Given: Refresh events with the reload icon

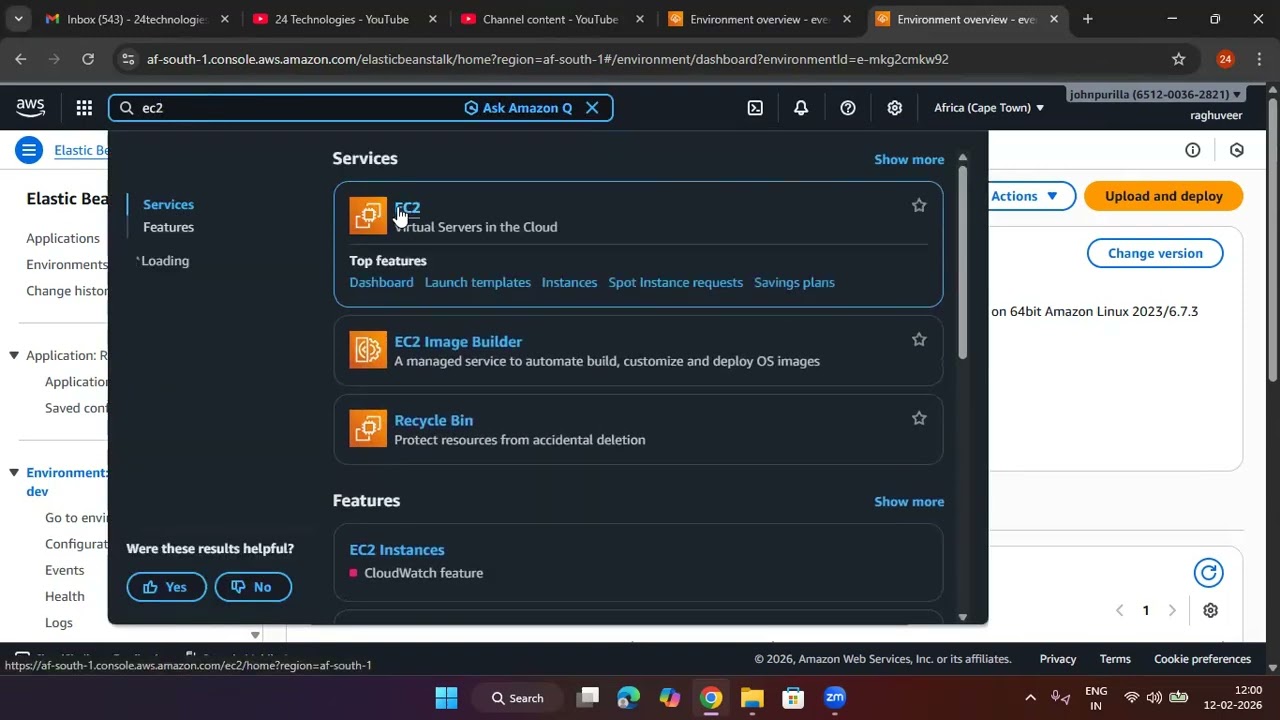Looking at the screenshot, I should pyautogui.click(x=1208, y=573).
